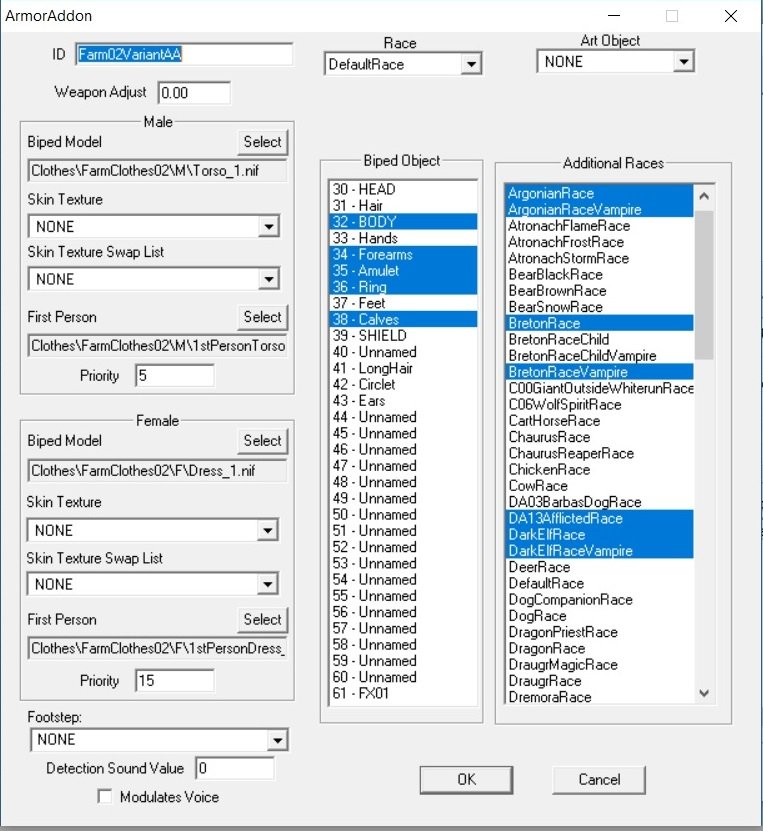
Task: Open the Race dropdown set to DefaultRace
Action: tap(403, 64)
